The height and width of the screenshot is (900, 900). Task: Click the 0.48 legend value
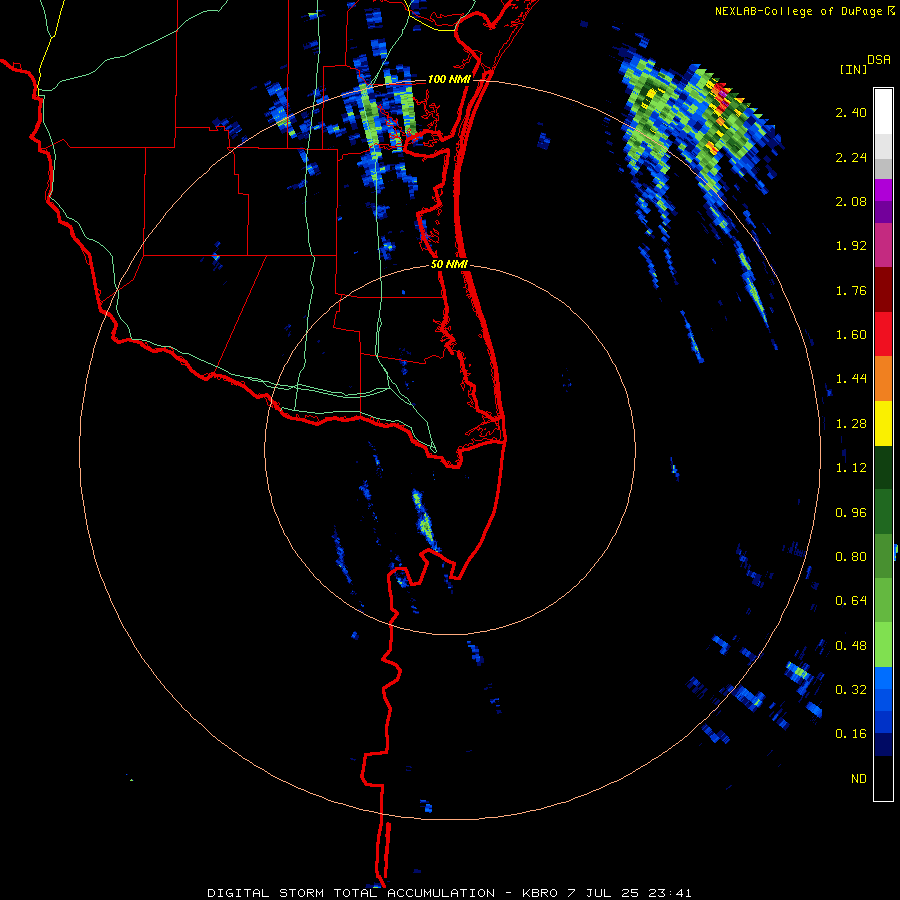[x=851, y=646]
